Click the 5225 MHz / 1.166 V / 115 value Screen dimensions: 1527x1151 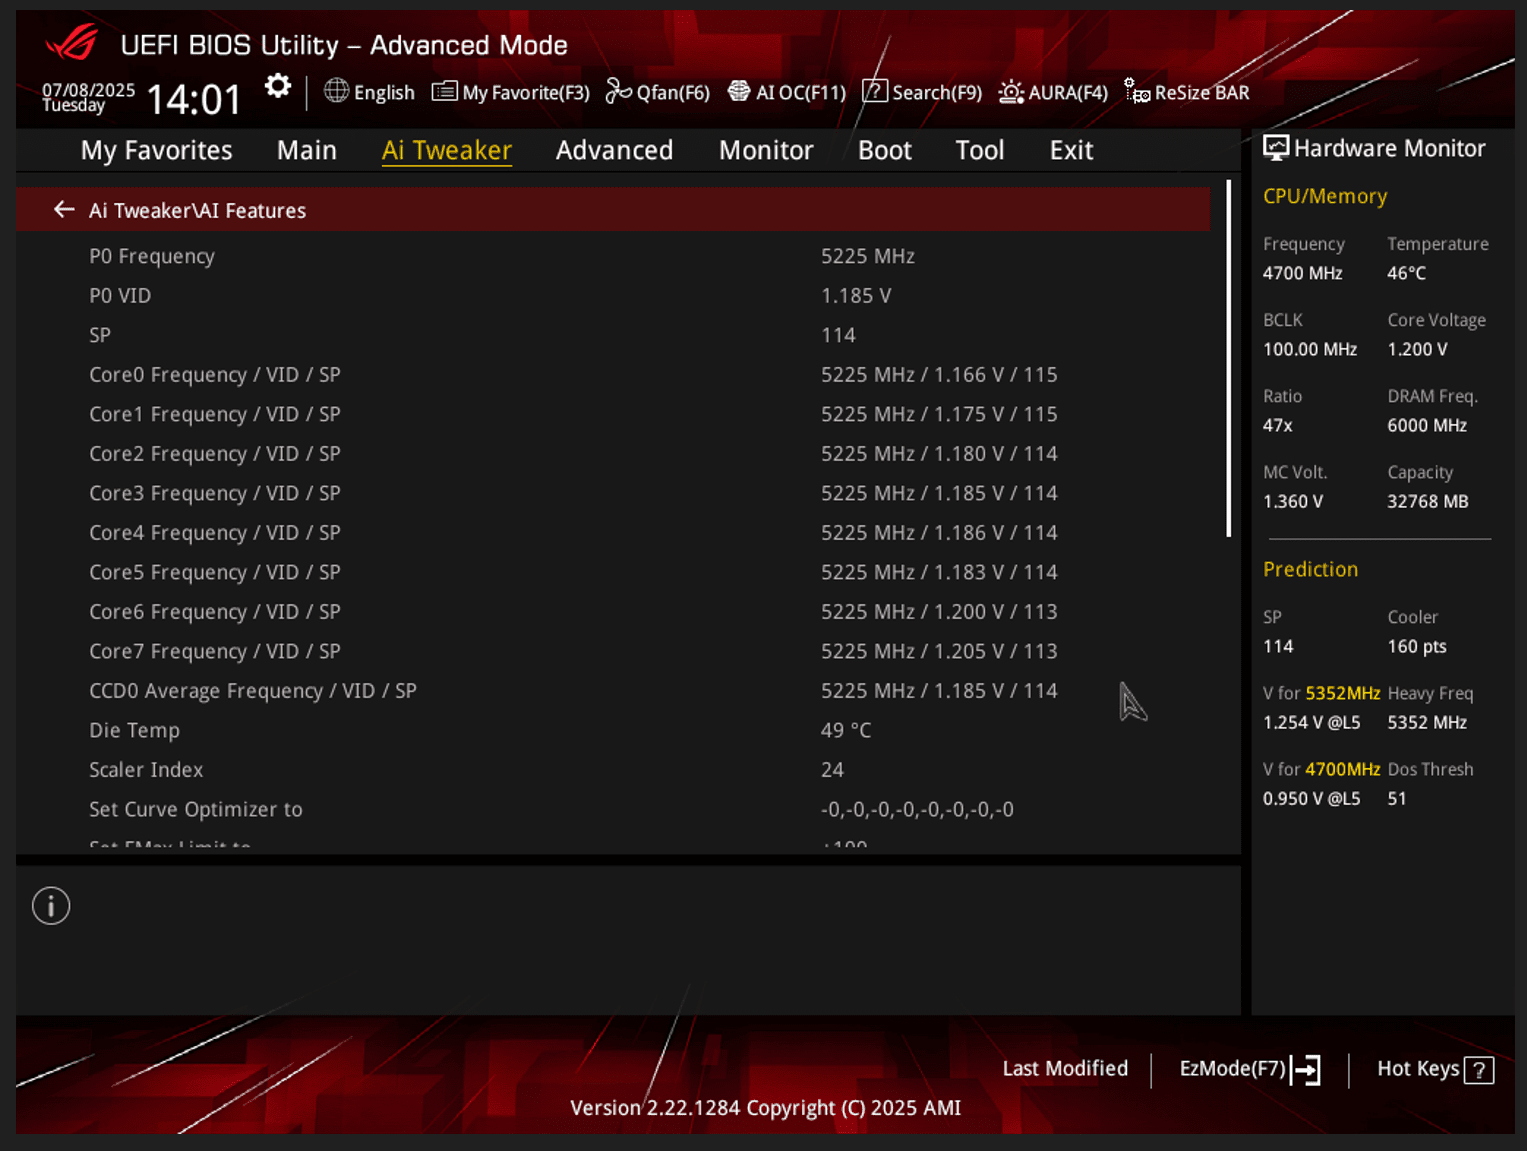click(x=939, y=374)
